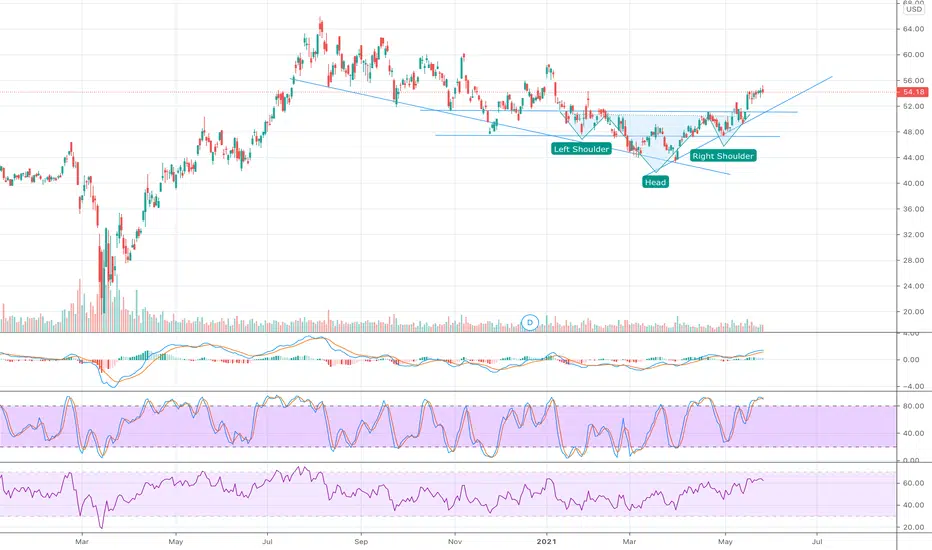This screenshot has height=550, width=932.
Task: Click the red 54.18 current price tag
Action: pyautogui.click(x=913, y=92)
